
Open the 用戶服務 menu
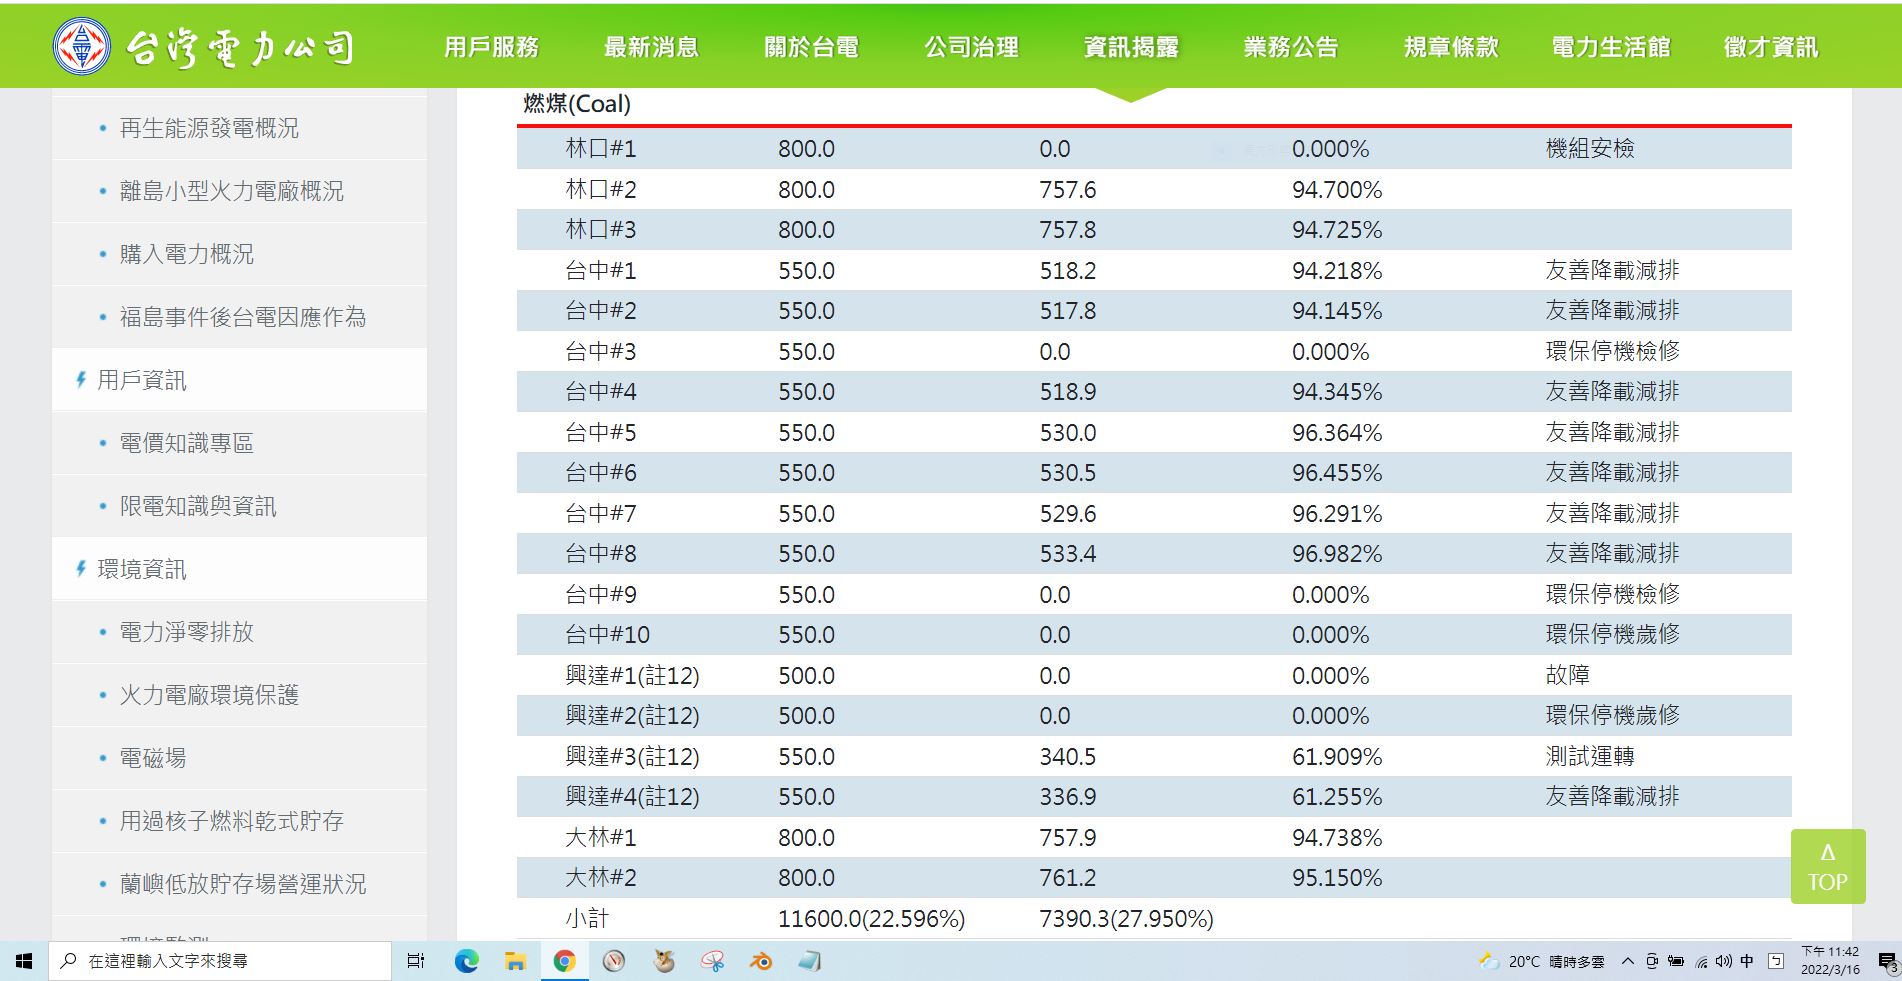click(x=491, y=47)
